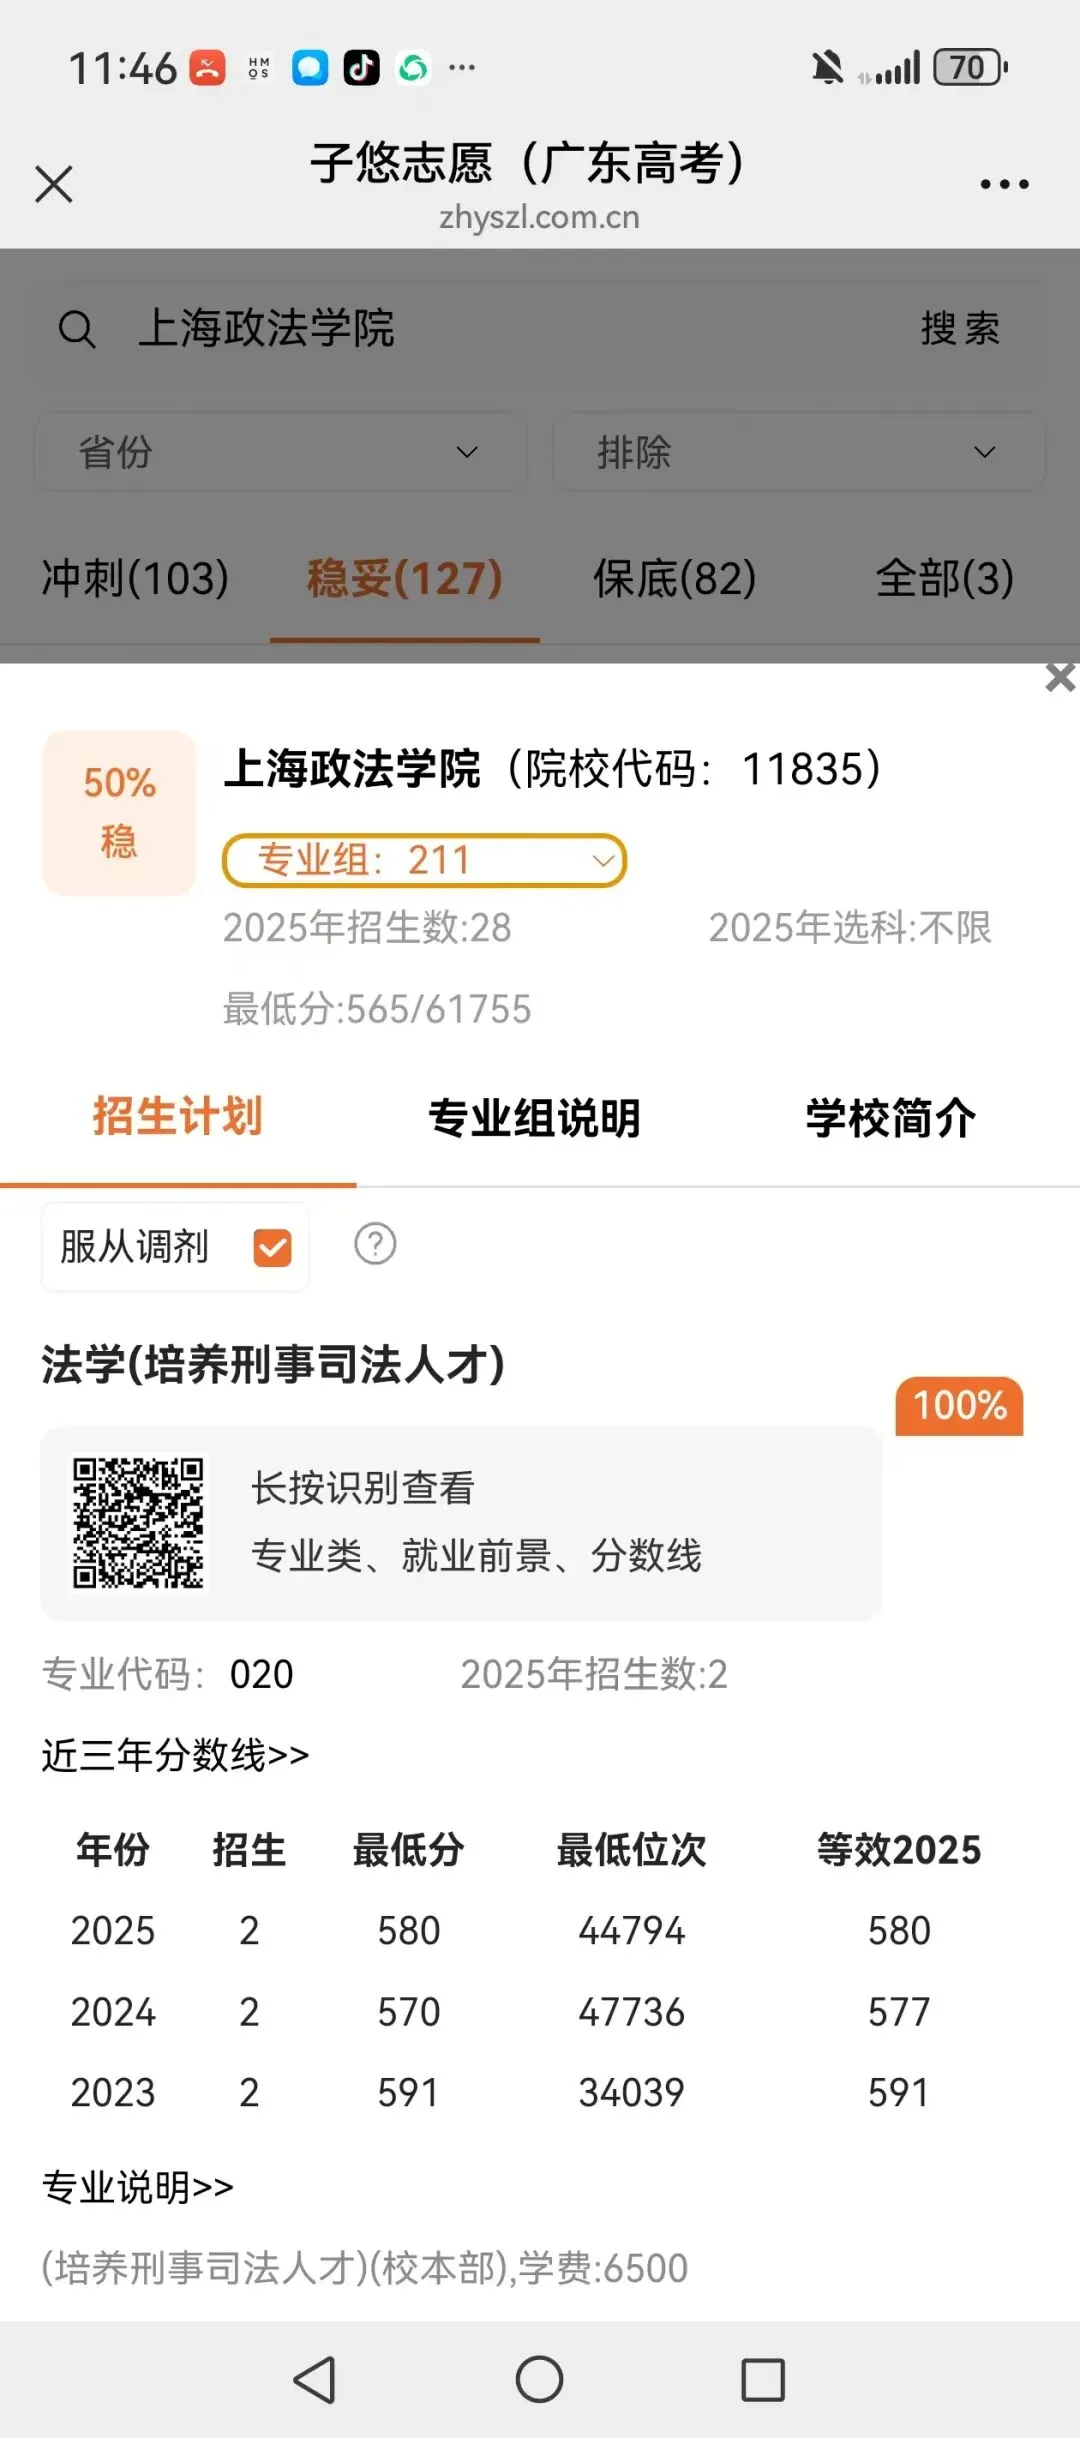Tap the help question mark icon

(x=375, y=1244)
